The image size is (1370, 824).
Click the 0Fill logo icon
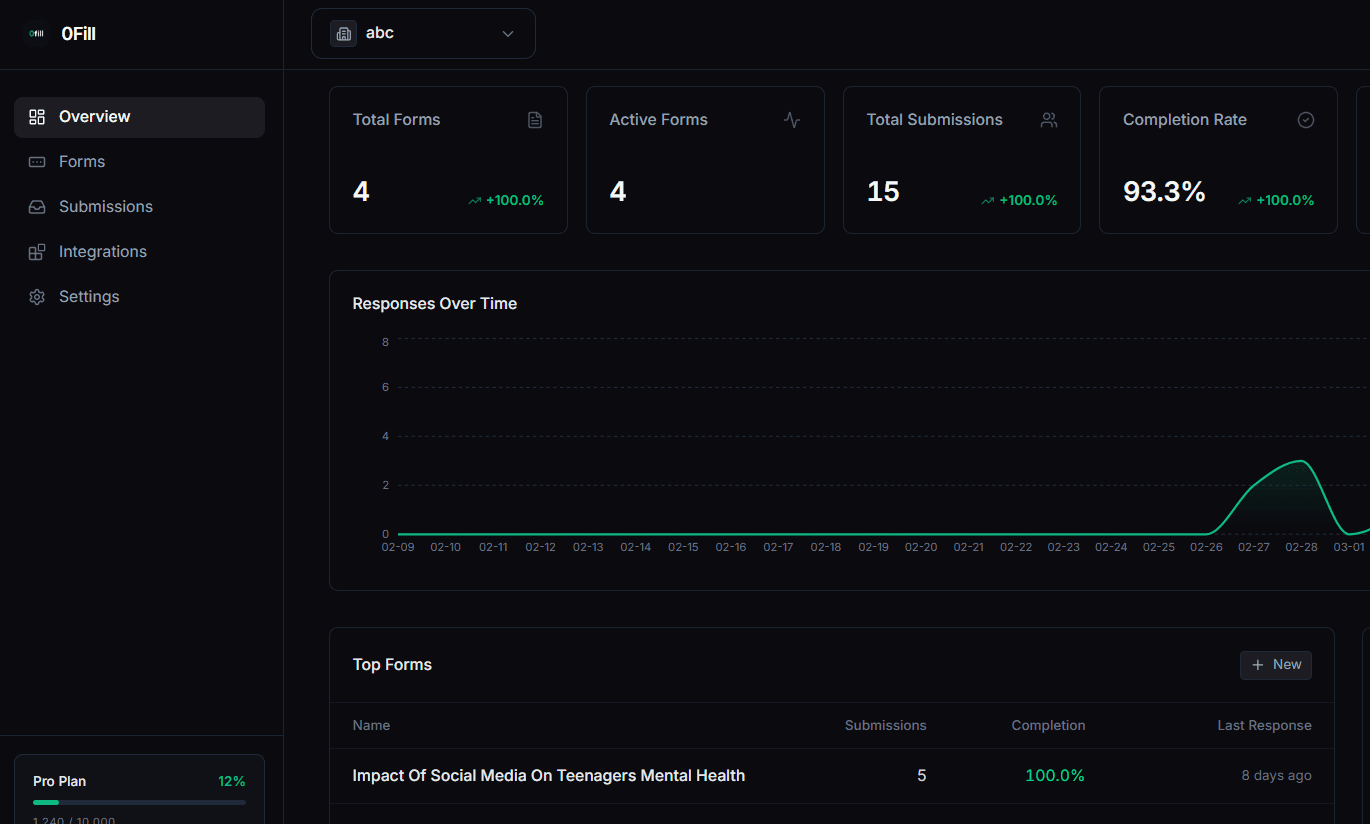pyautogui.click(x=37, y=33)
